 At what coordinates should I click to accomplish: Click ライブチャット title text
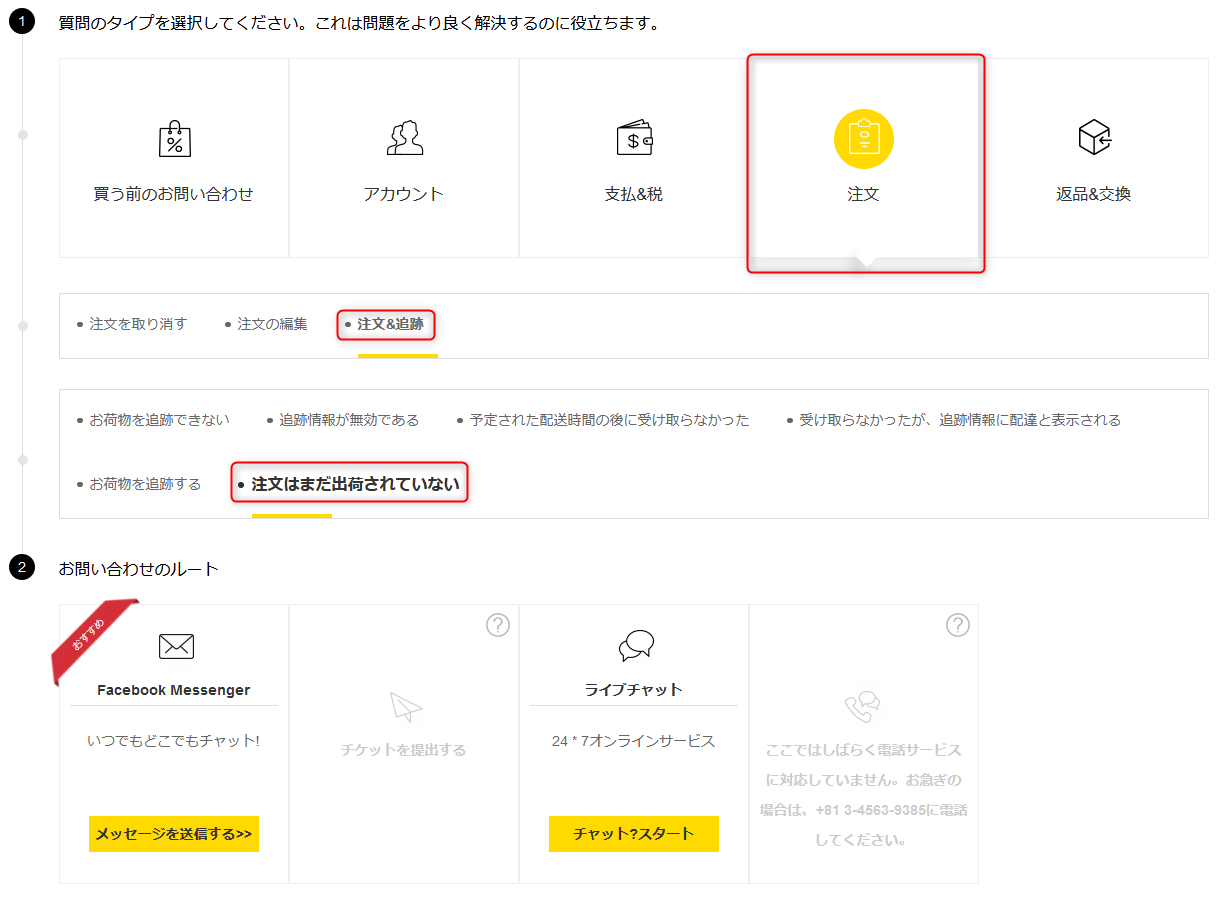[x=634, y=690]
